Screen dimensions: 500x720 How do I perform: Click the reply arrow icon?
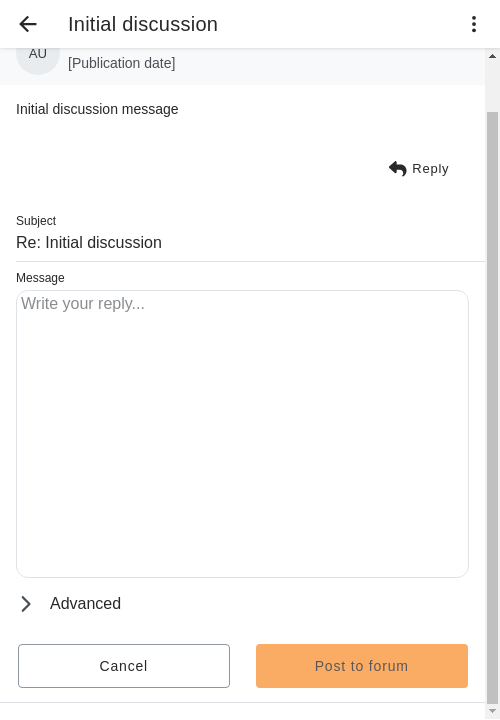(398, 169)
